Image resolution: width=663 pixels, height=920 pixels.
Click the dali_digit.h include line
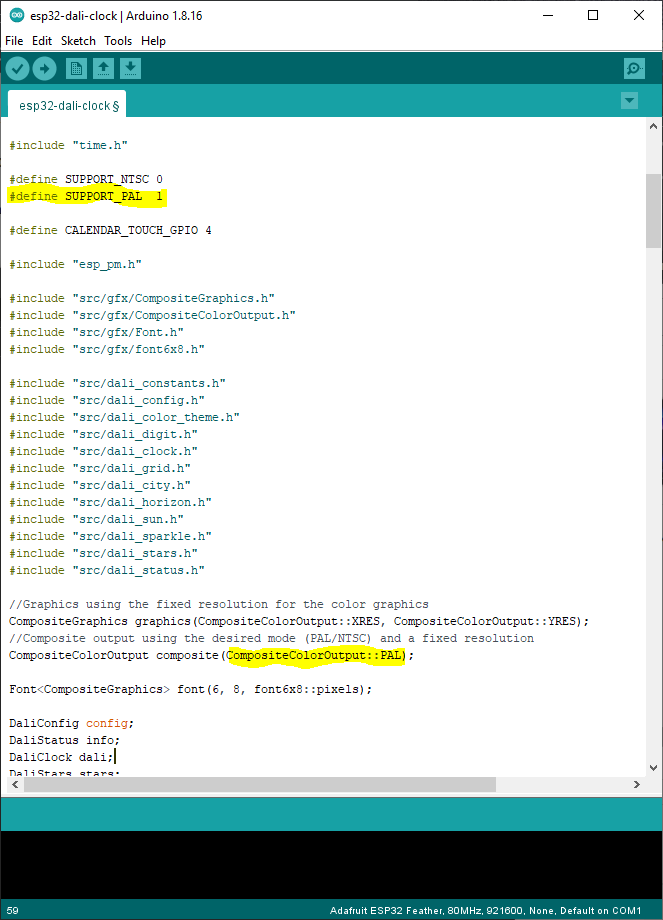pos(103,434)
